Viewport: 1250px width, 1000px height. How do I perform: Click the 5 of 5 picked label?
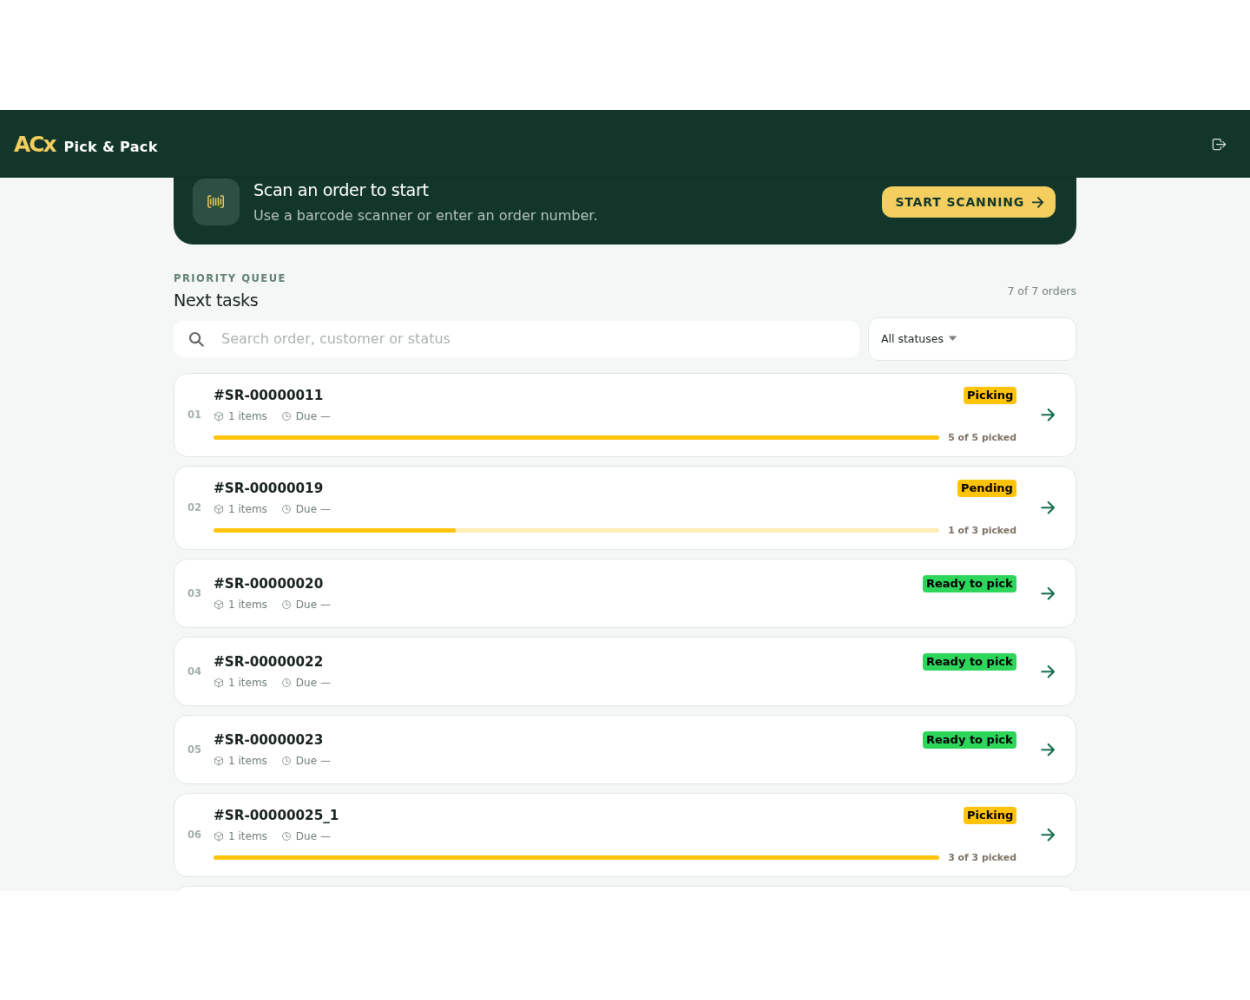coord(982,438)
